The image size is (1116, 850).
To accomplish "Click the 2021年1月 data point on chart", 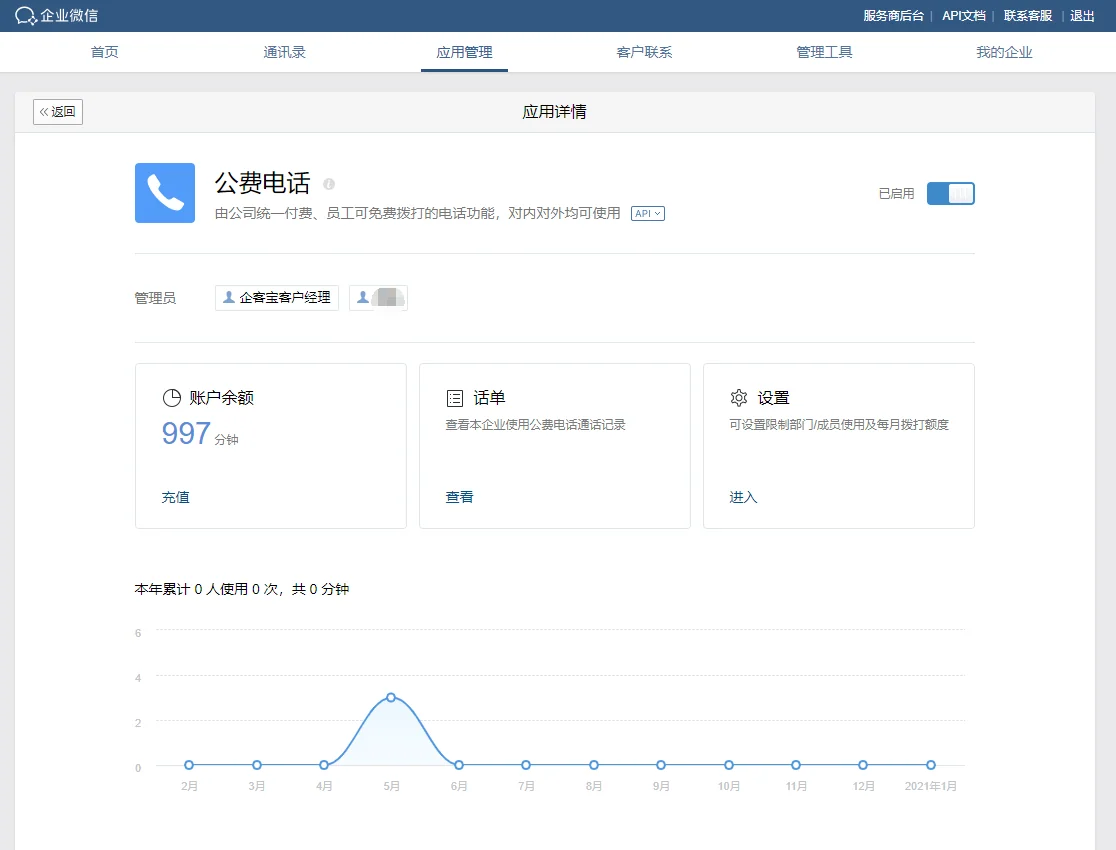I will (930, 765).
